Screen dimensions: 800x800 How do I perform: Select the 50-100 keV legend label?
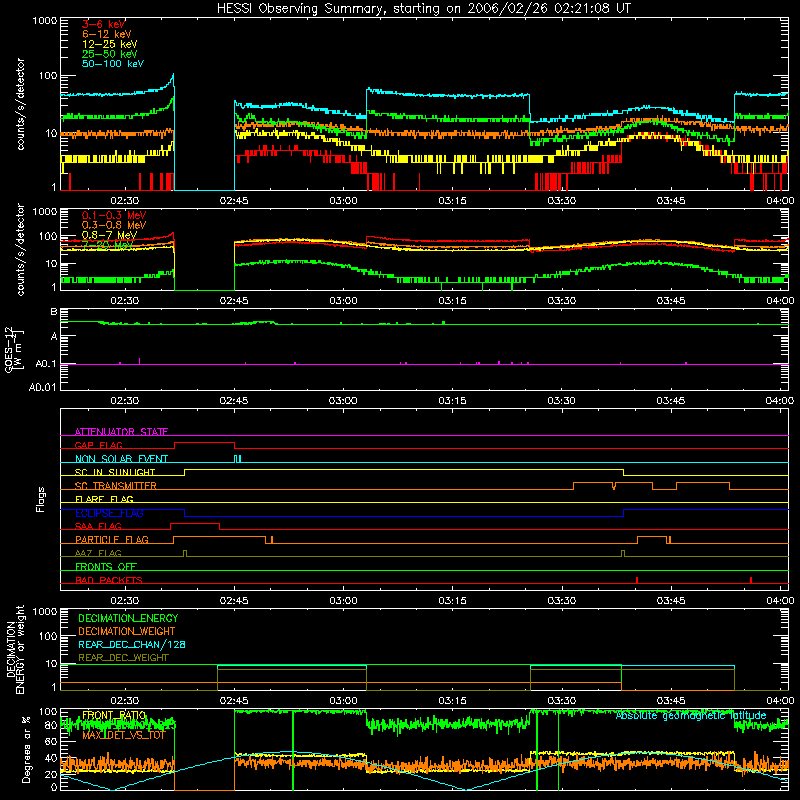(x=113, y=64)
